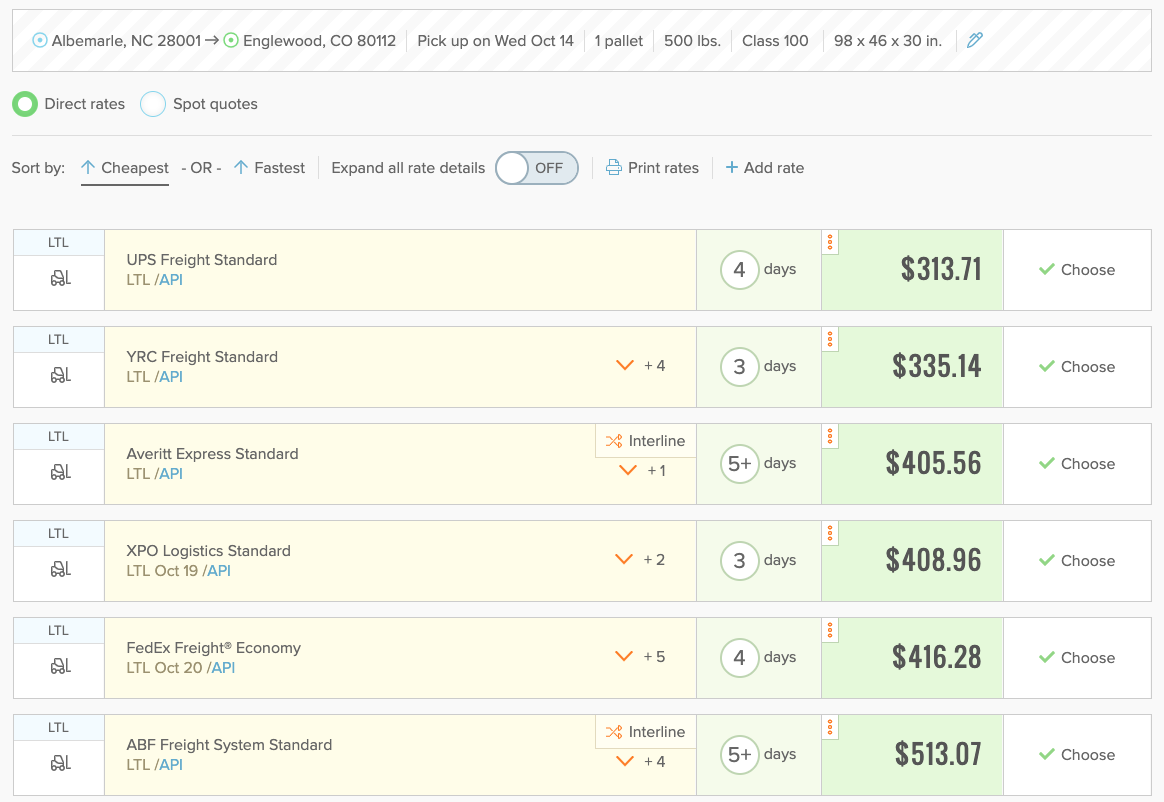Expand +4 more rates for YRC Freight
This screenshot has width=1164, height=802.
click(x=641, y=365)
